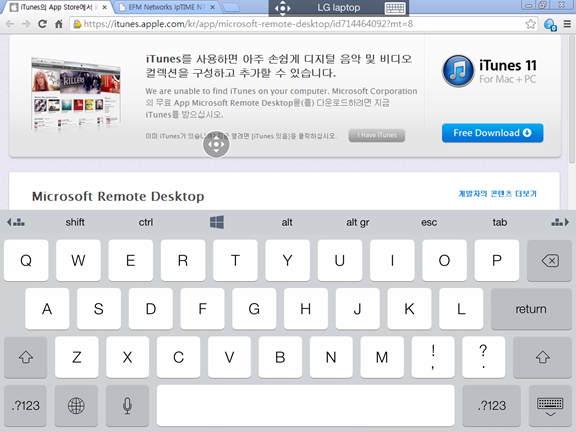Tap the return key
The width and height of the screenshot is (576, 432).
(531, 309)
